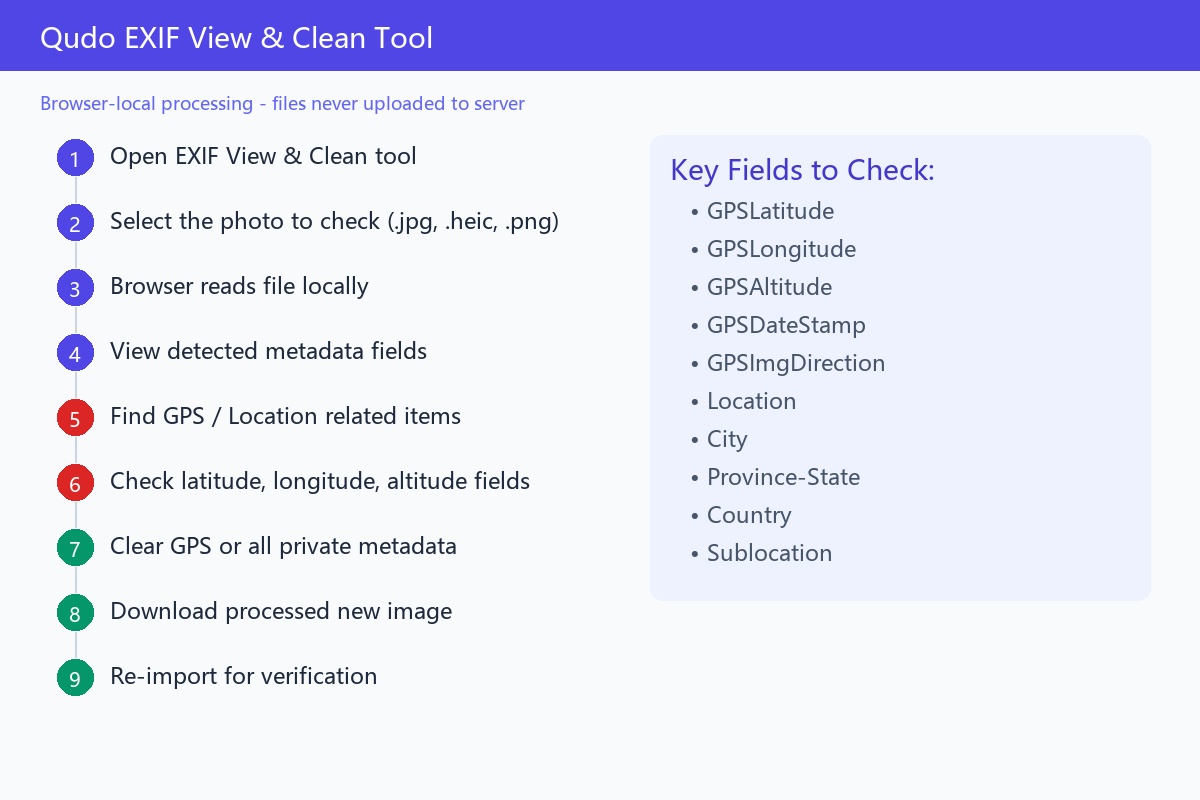
Task: Click the step 2 numbered circle
Action: click(75, 223)
